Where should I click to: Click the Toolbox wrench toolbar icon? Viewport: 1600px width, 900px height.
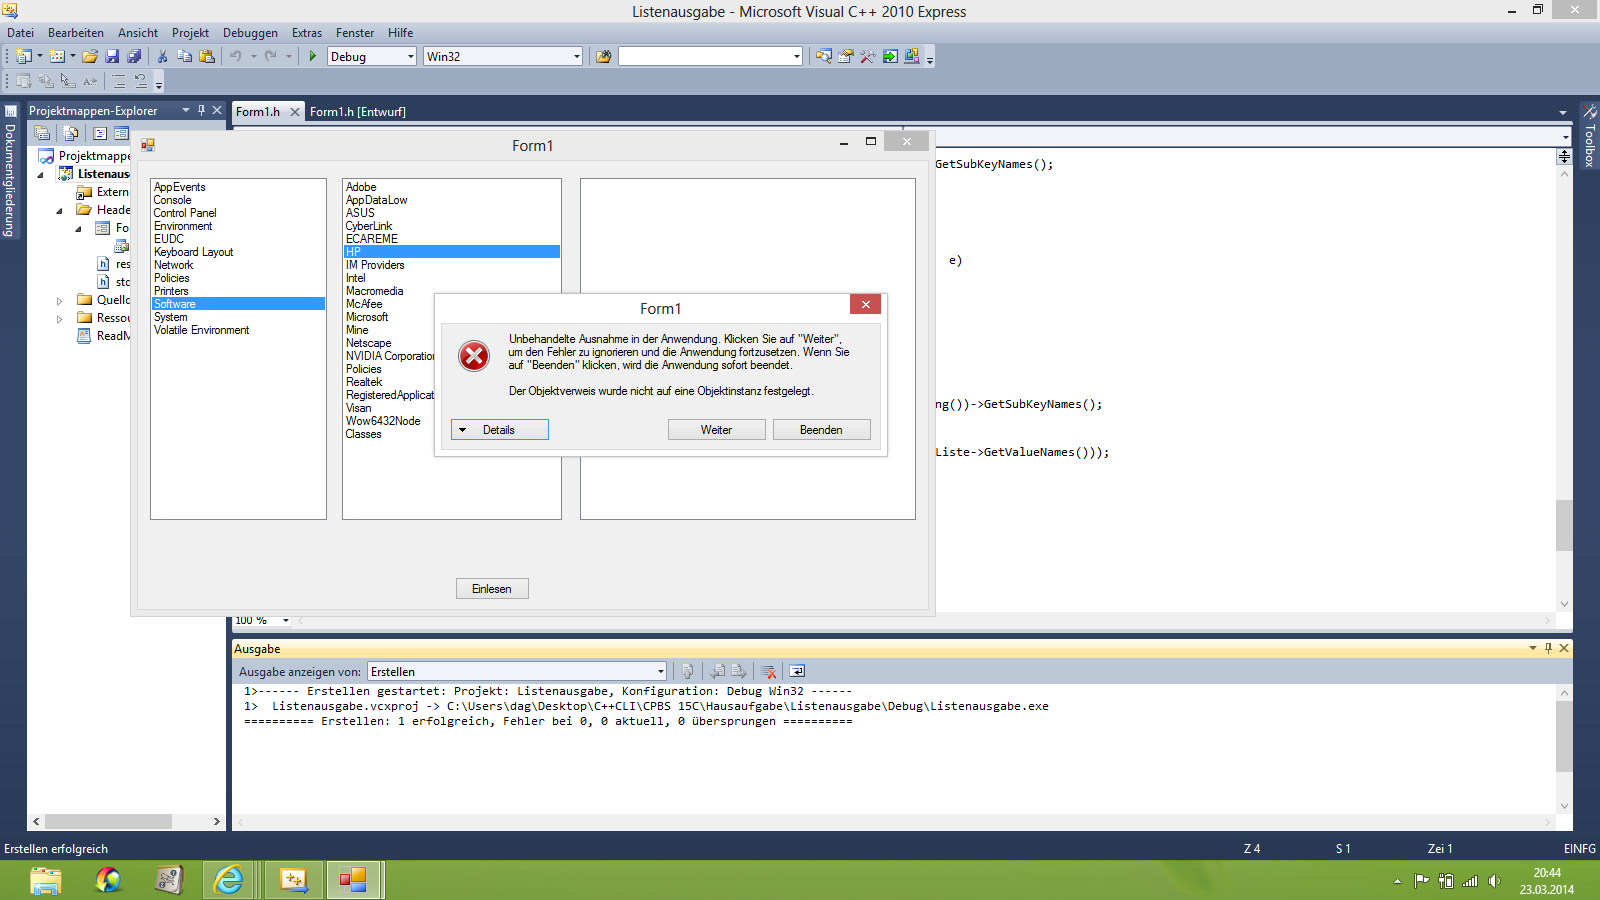[x=868, y=56]
